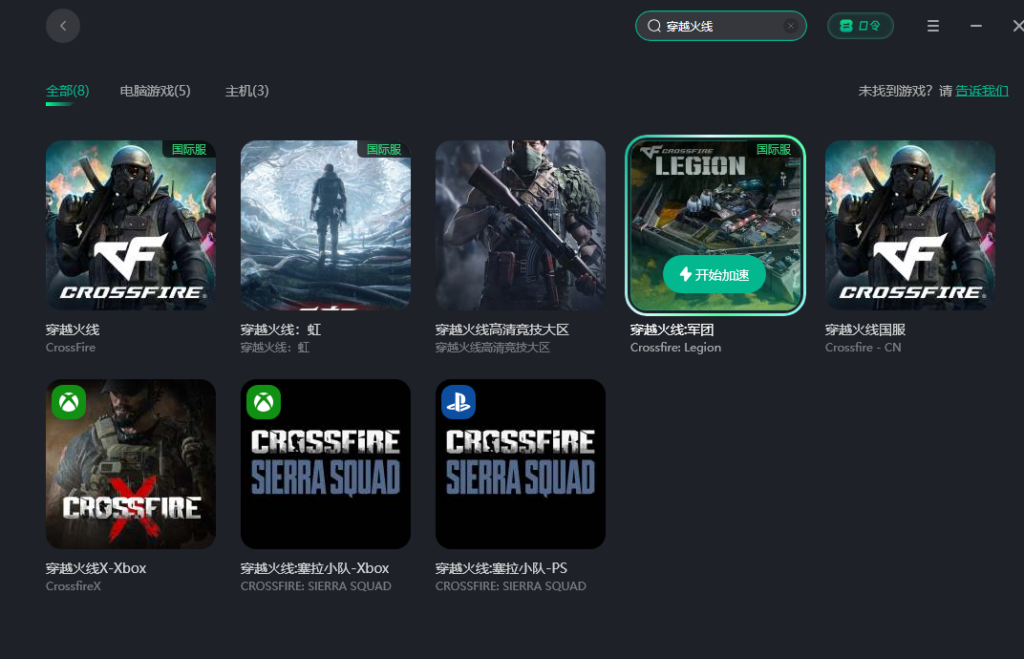
Task: Click PlayStation badge on Sierra Squad cover
Action: coord(458,402)
